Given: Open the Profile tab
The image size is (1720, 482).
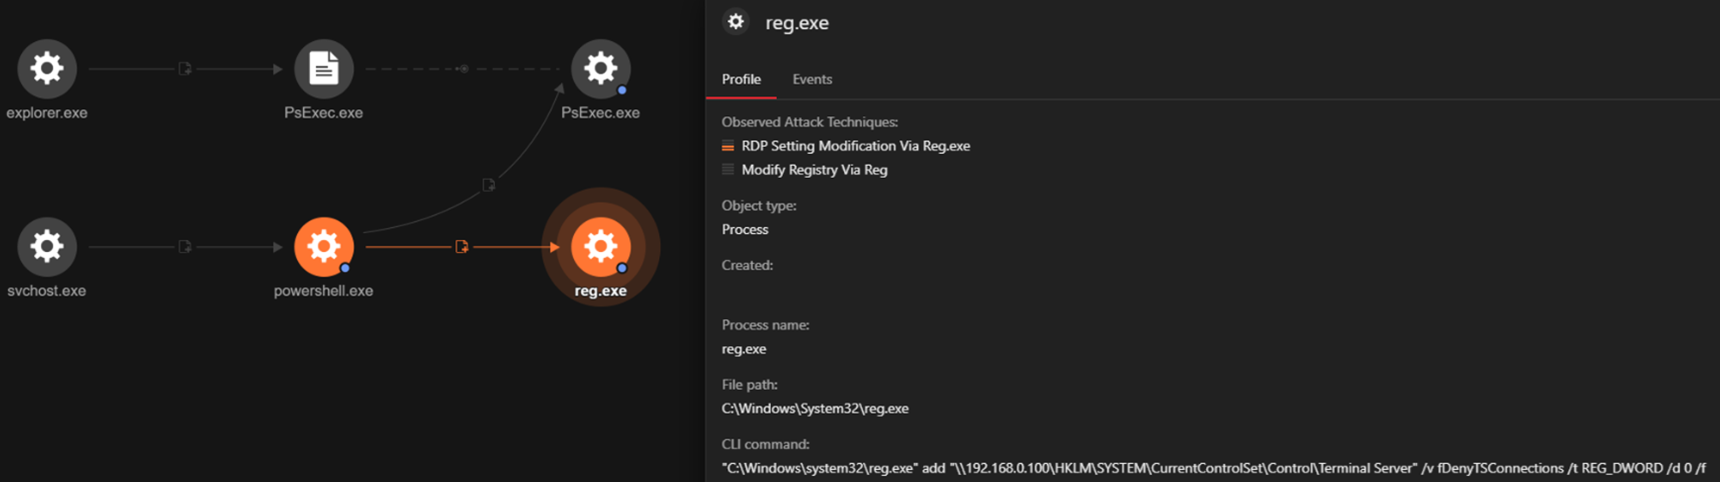Looking at the screenshot, I should click(x=741, y=79).
